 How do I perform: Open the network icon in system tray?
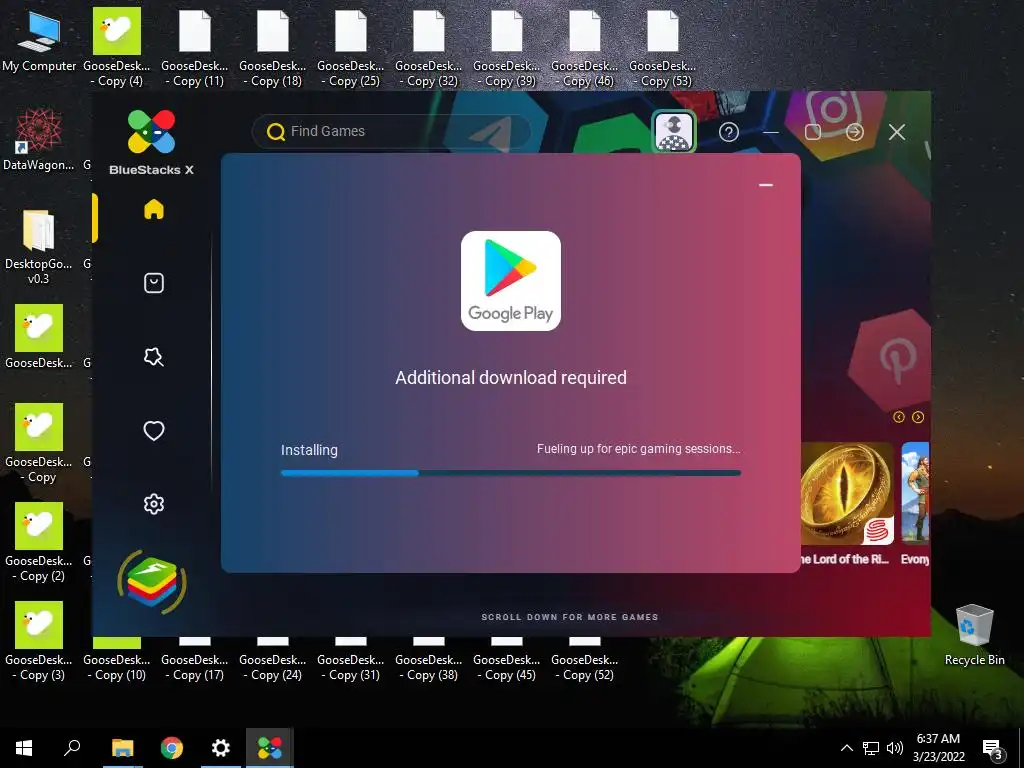pyautogui.click(x=871, y=748)
